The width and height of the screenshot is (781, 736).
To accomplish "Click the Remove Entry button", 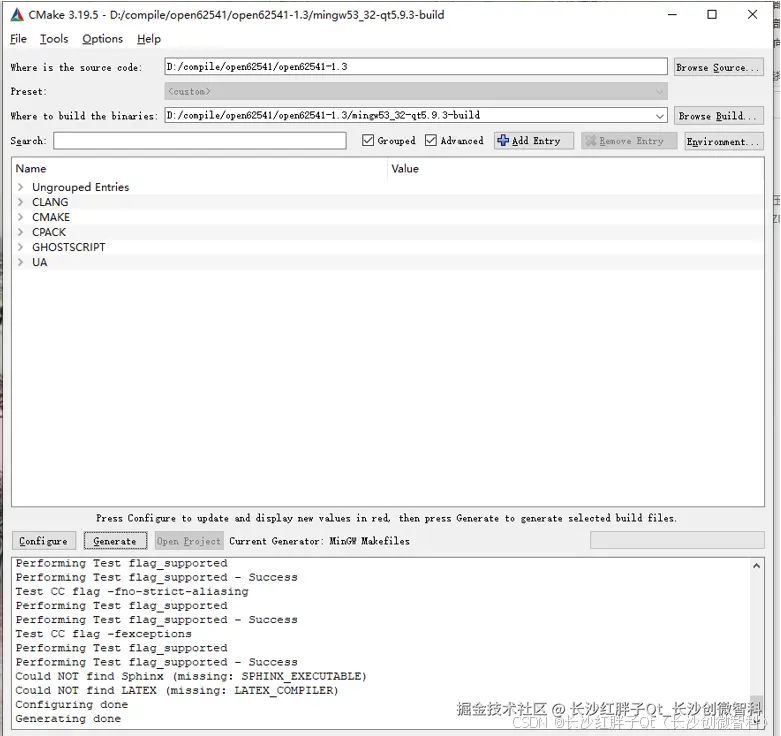I will click(x=629, y=141).
